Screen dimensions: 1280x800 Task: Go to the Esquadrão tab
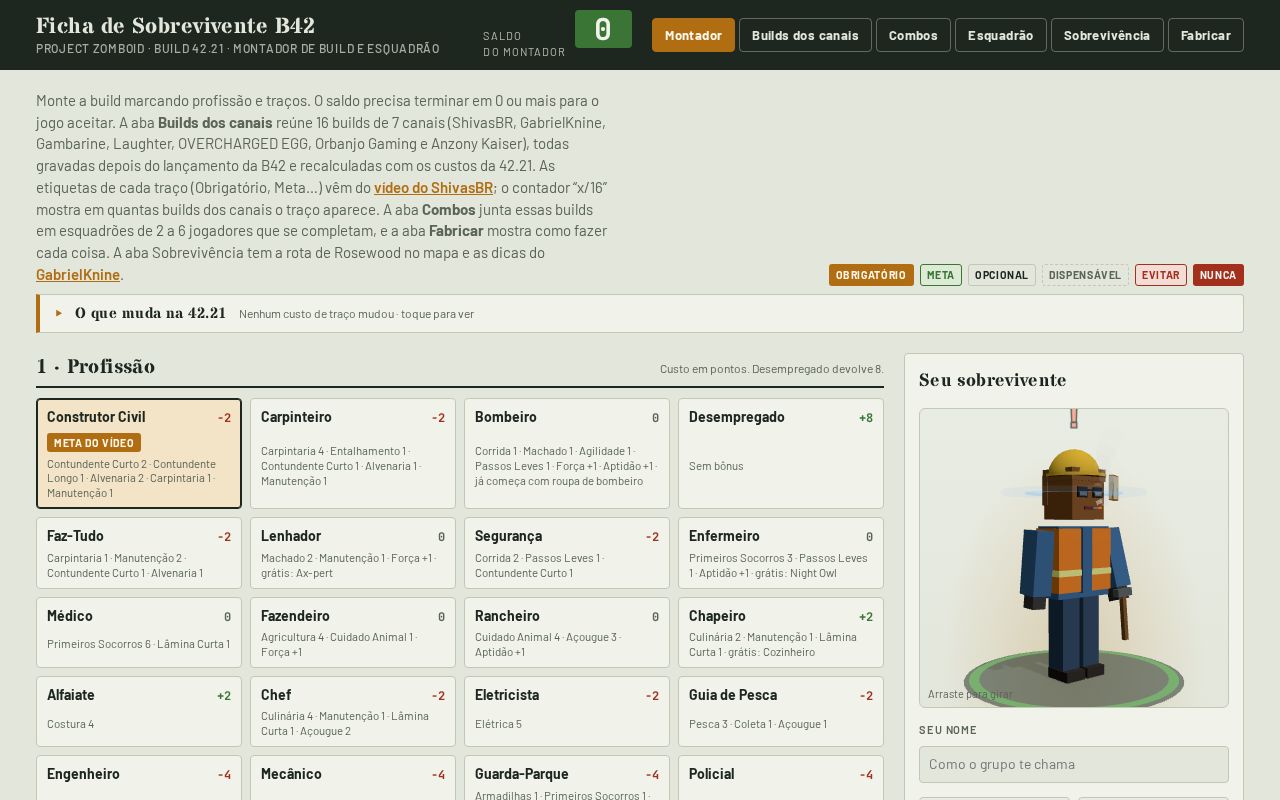coord(1000,35)
